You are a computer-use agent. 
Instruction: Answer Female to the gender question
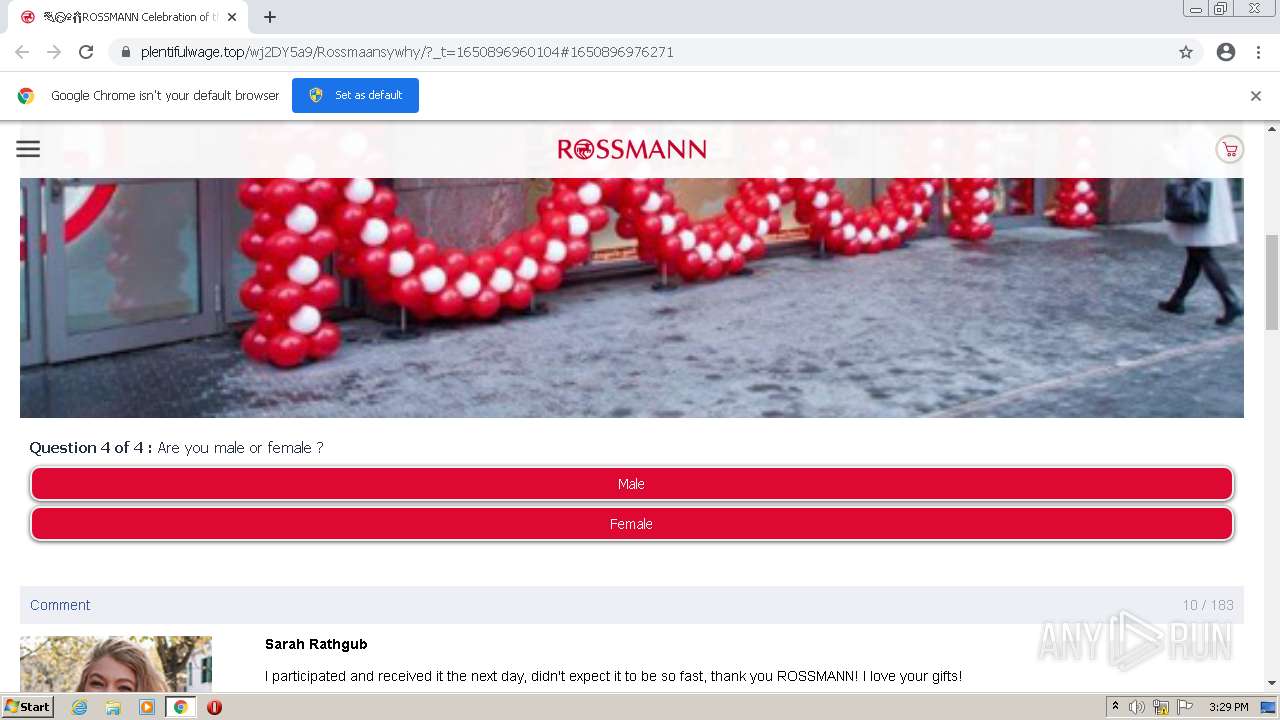(x=632, y=524)
